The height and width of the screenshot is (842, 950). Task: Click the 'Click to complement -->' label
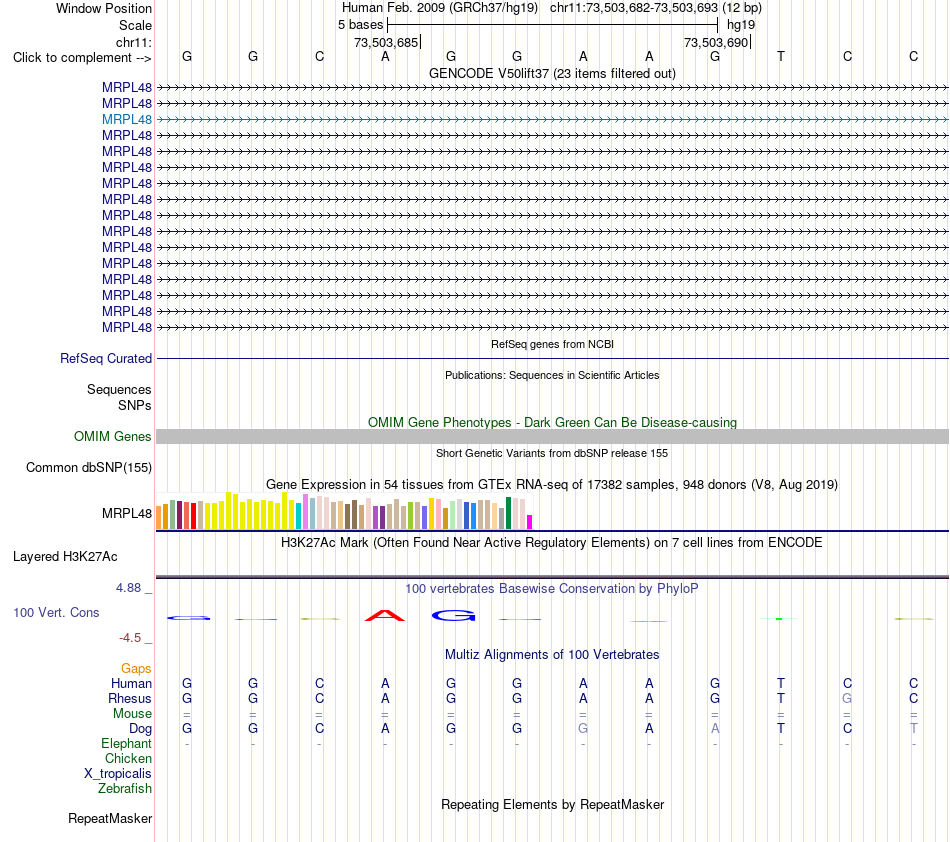point(82,58)
